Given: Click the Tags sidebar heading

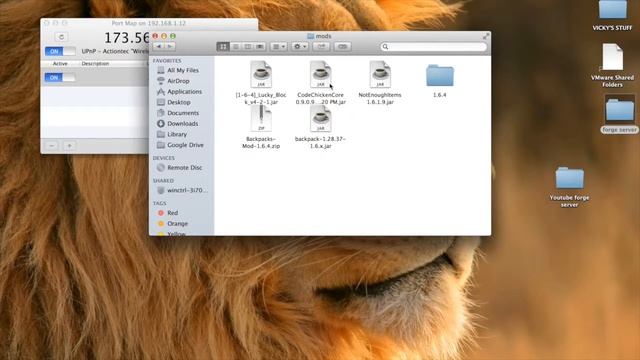Looking at the screenshot, I should point(160,203).
